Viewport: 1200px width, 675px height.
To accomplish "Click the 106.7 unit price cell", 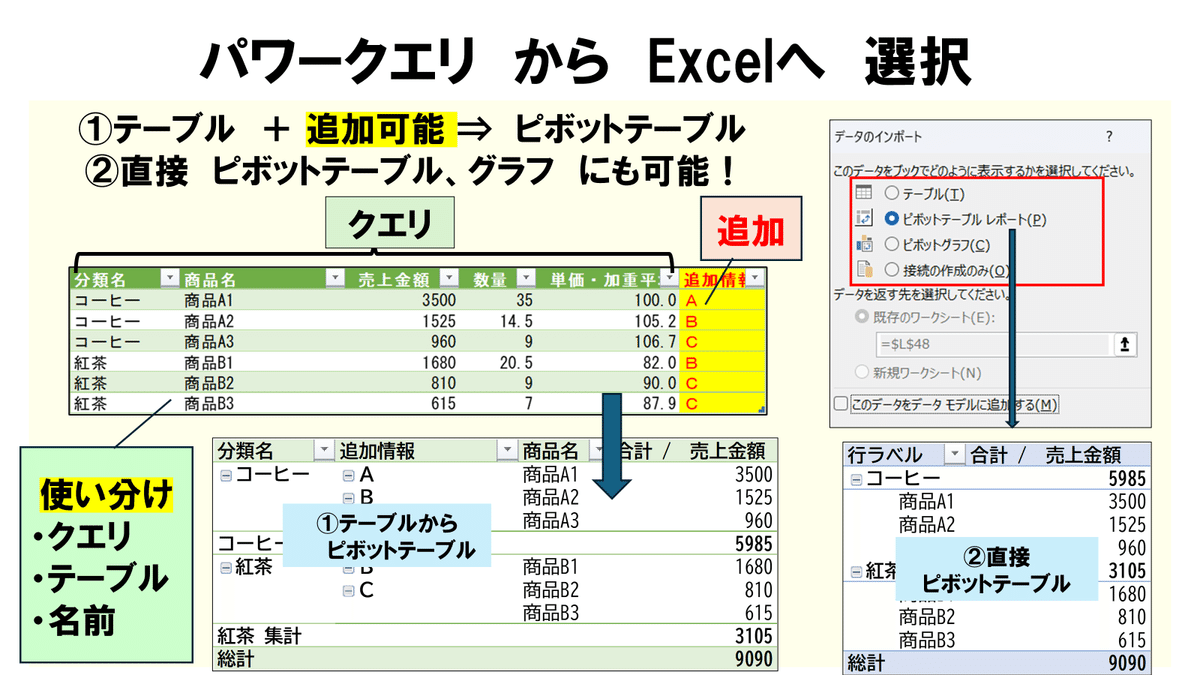I will (654, 341).
